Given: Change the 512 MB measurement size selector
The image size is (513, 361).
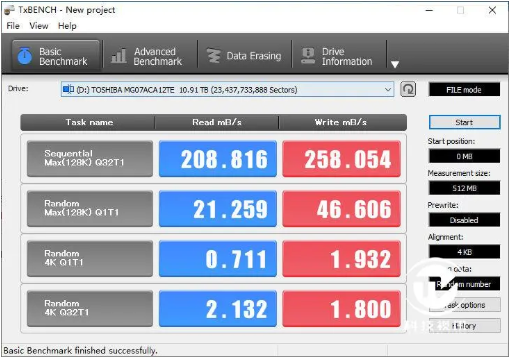Looking at the screenshot, I should click(465, 188).
